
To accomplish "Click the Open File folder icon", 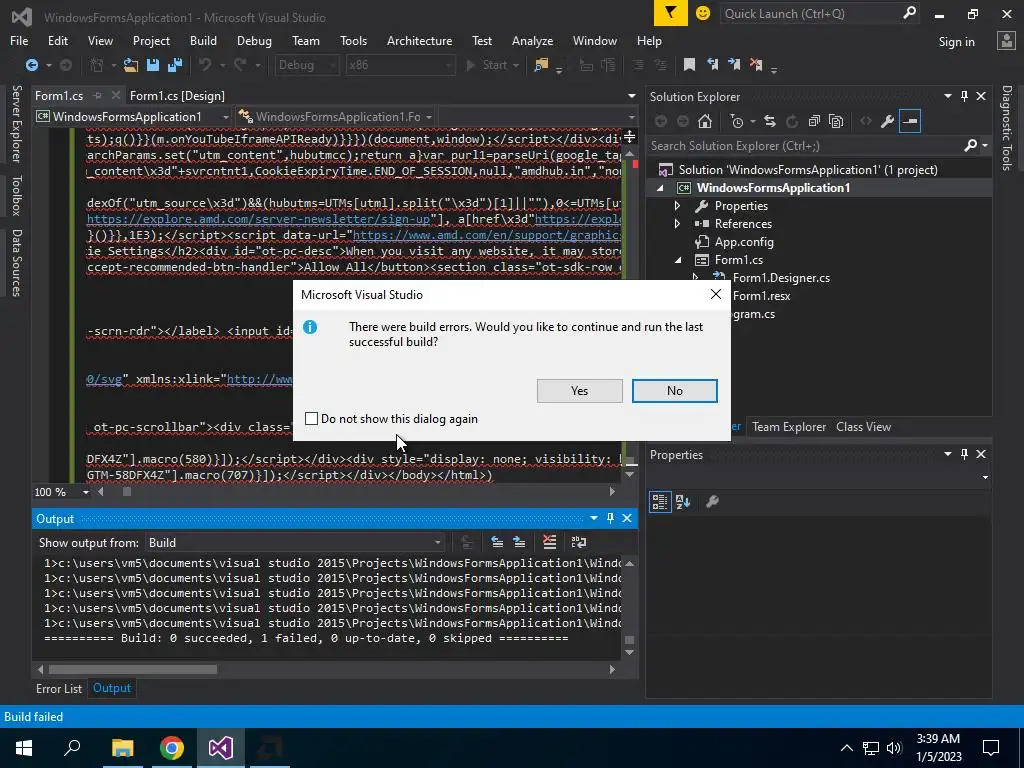I will click(131, 65).
